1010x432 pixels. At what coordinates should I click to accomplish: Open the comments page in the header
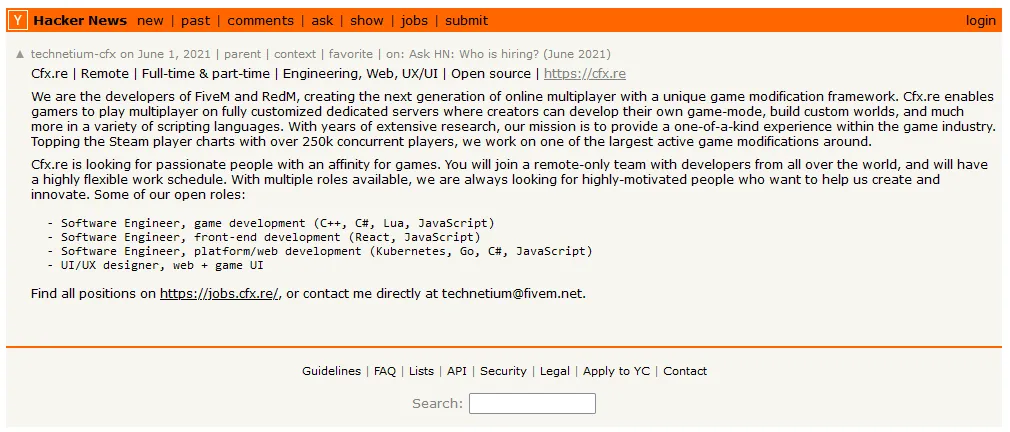click(260, 21)
